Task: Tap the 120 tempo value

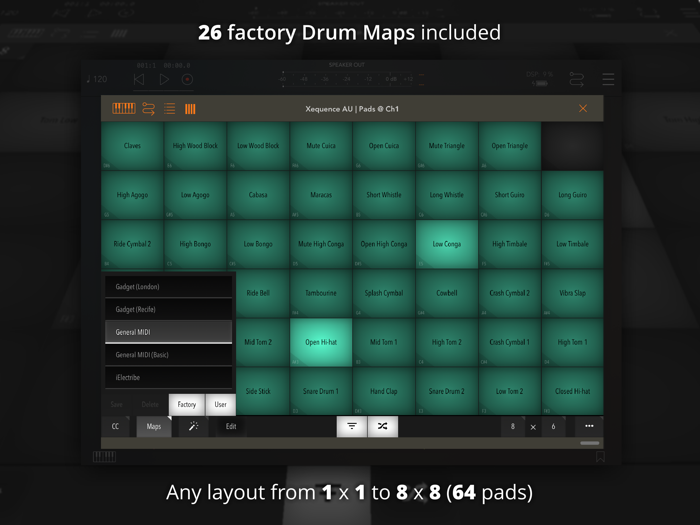Action: 97,79
